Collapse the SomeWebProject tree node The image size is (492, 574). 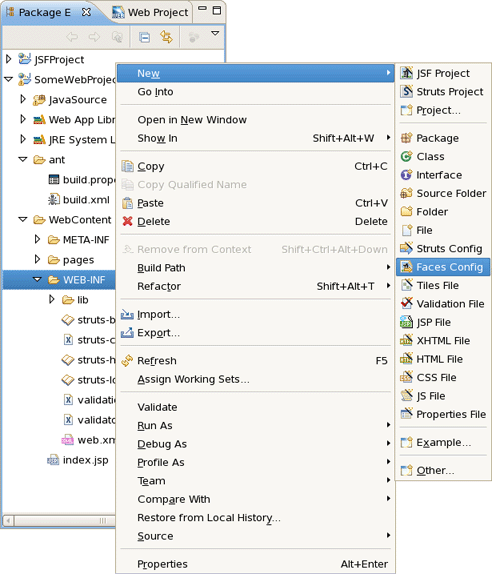pos(8,79)
